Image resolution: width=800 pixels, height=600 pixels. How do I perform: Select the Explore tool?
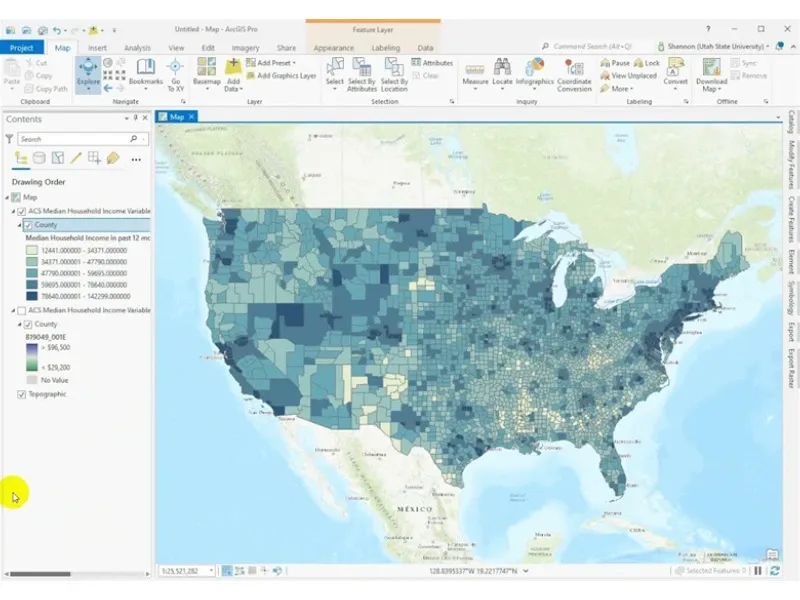click(88, 70)
